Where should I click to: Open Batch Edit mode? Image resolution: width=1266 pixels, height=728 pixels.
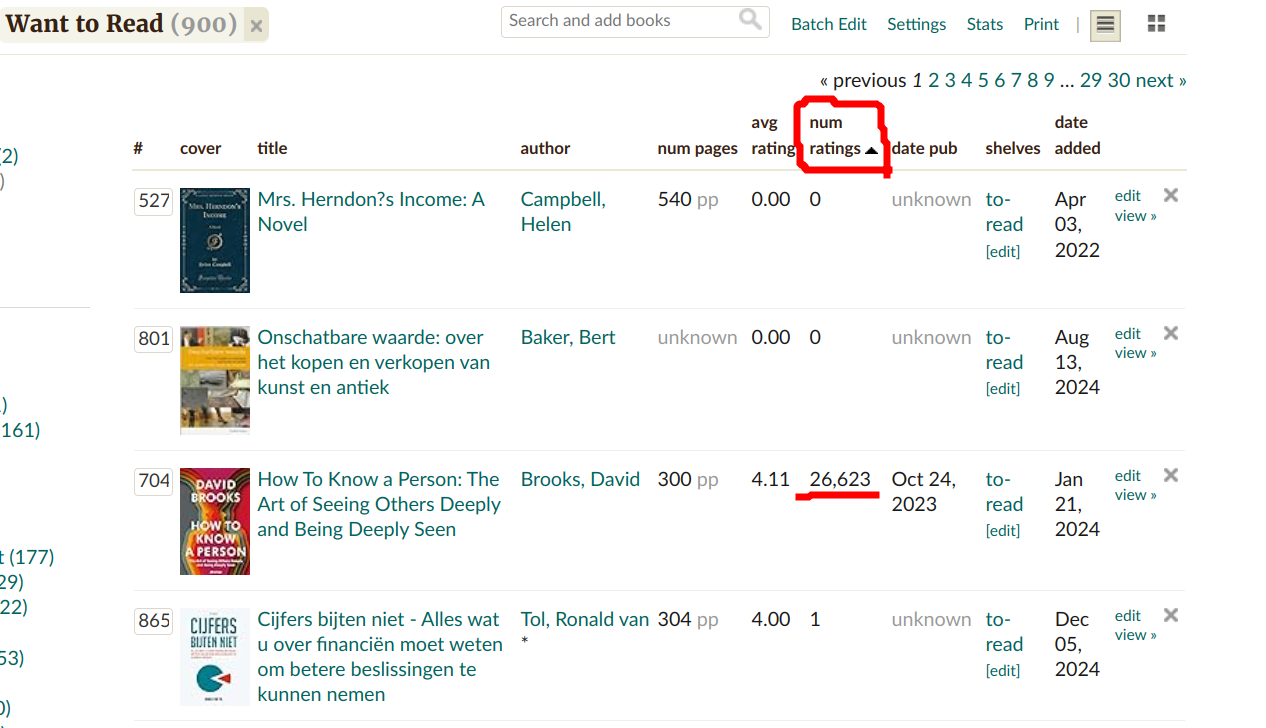[x=828, y=25]
